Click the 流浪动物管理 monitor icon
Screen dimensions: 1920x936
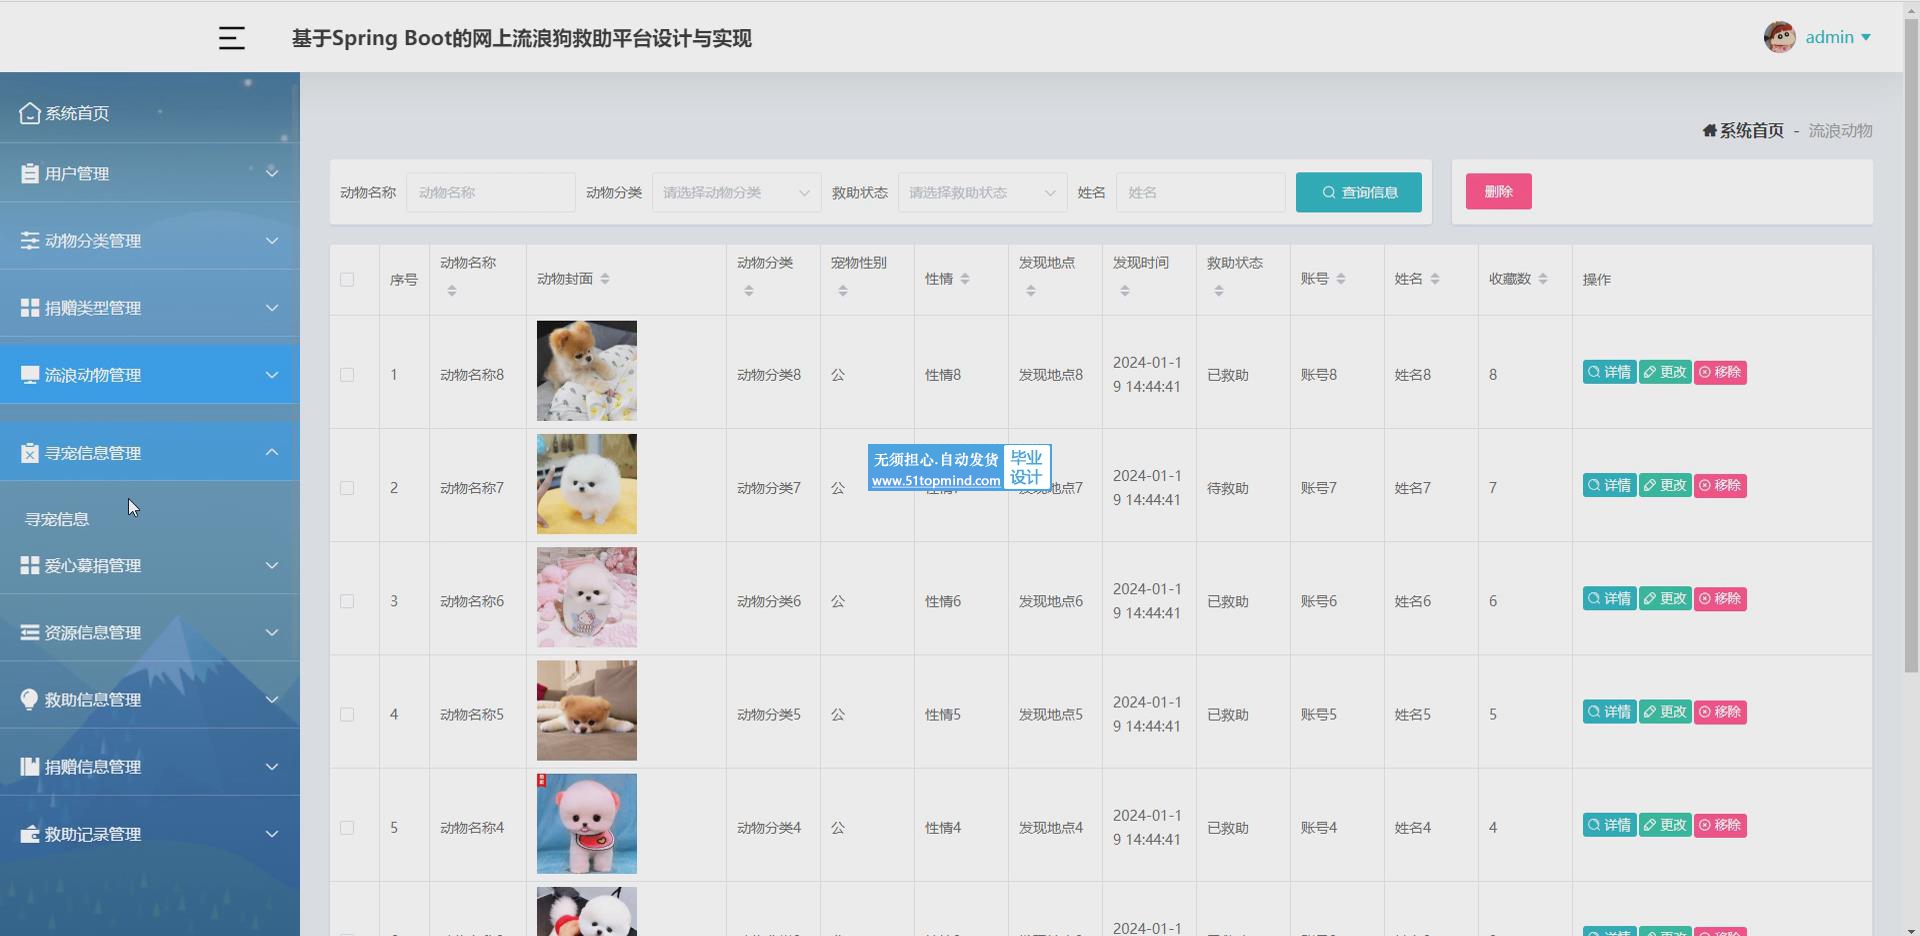click(30, 374)
